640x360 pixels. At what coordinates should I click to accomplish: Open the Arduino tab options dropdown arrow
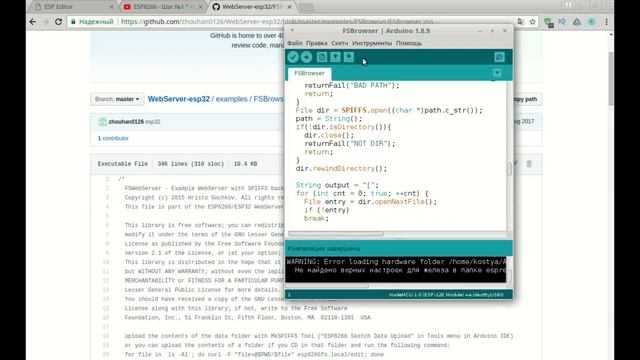pos(497,73)
